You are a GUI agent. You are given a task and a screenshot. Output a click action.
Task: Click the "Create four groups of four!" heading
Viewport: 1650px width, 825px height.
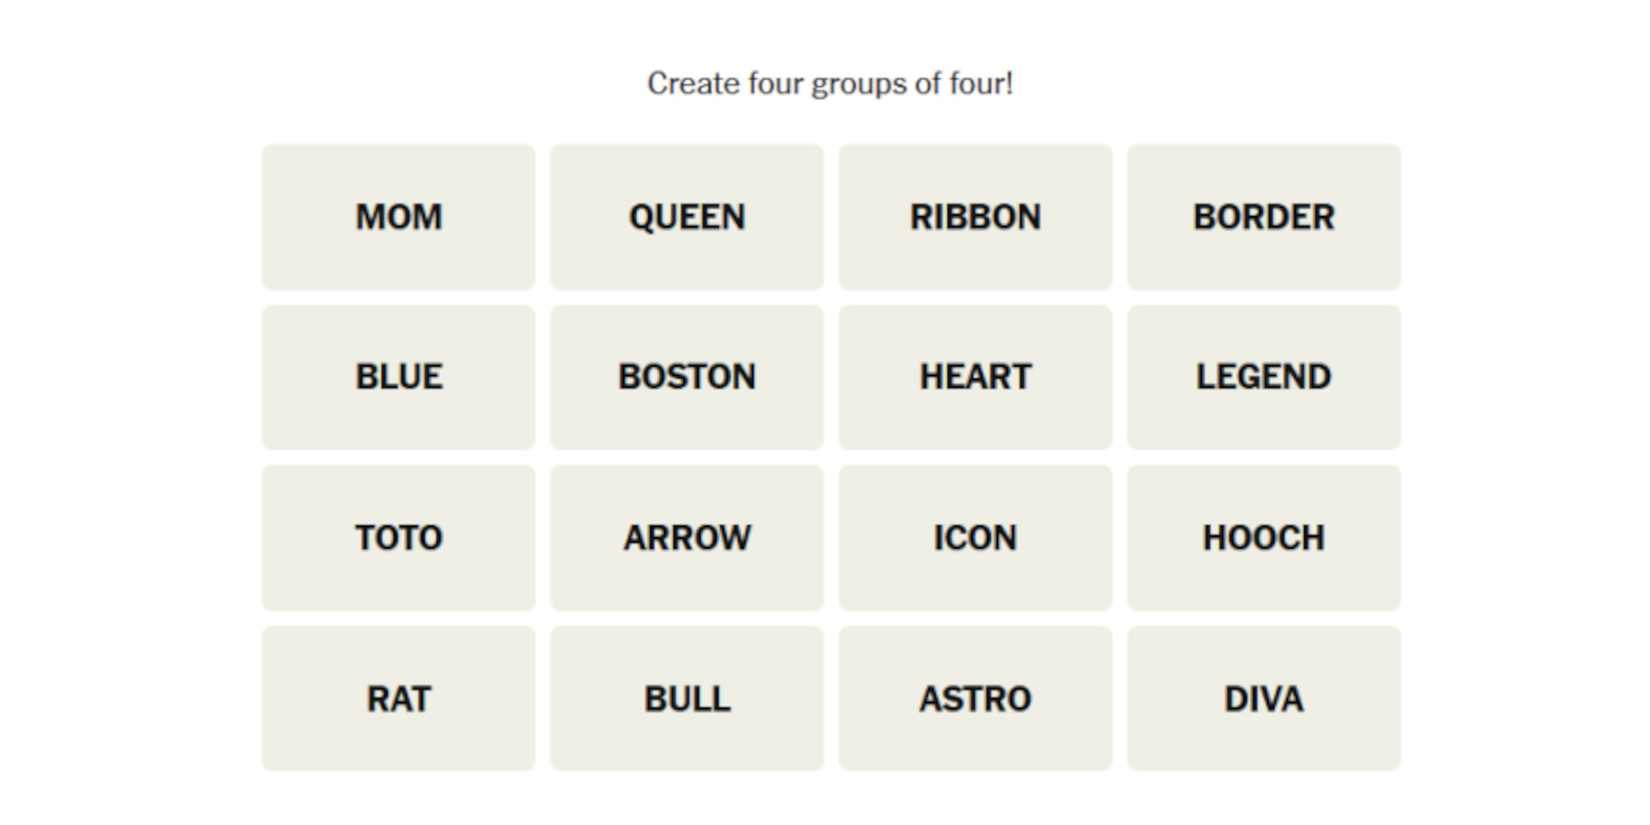830,83
